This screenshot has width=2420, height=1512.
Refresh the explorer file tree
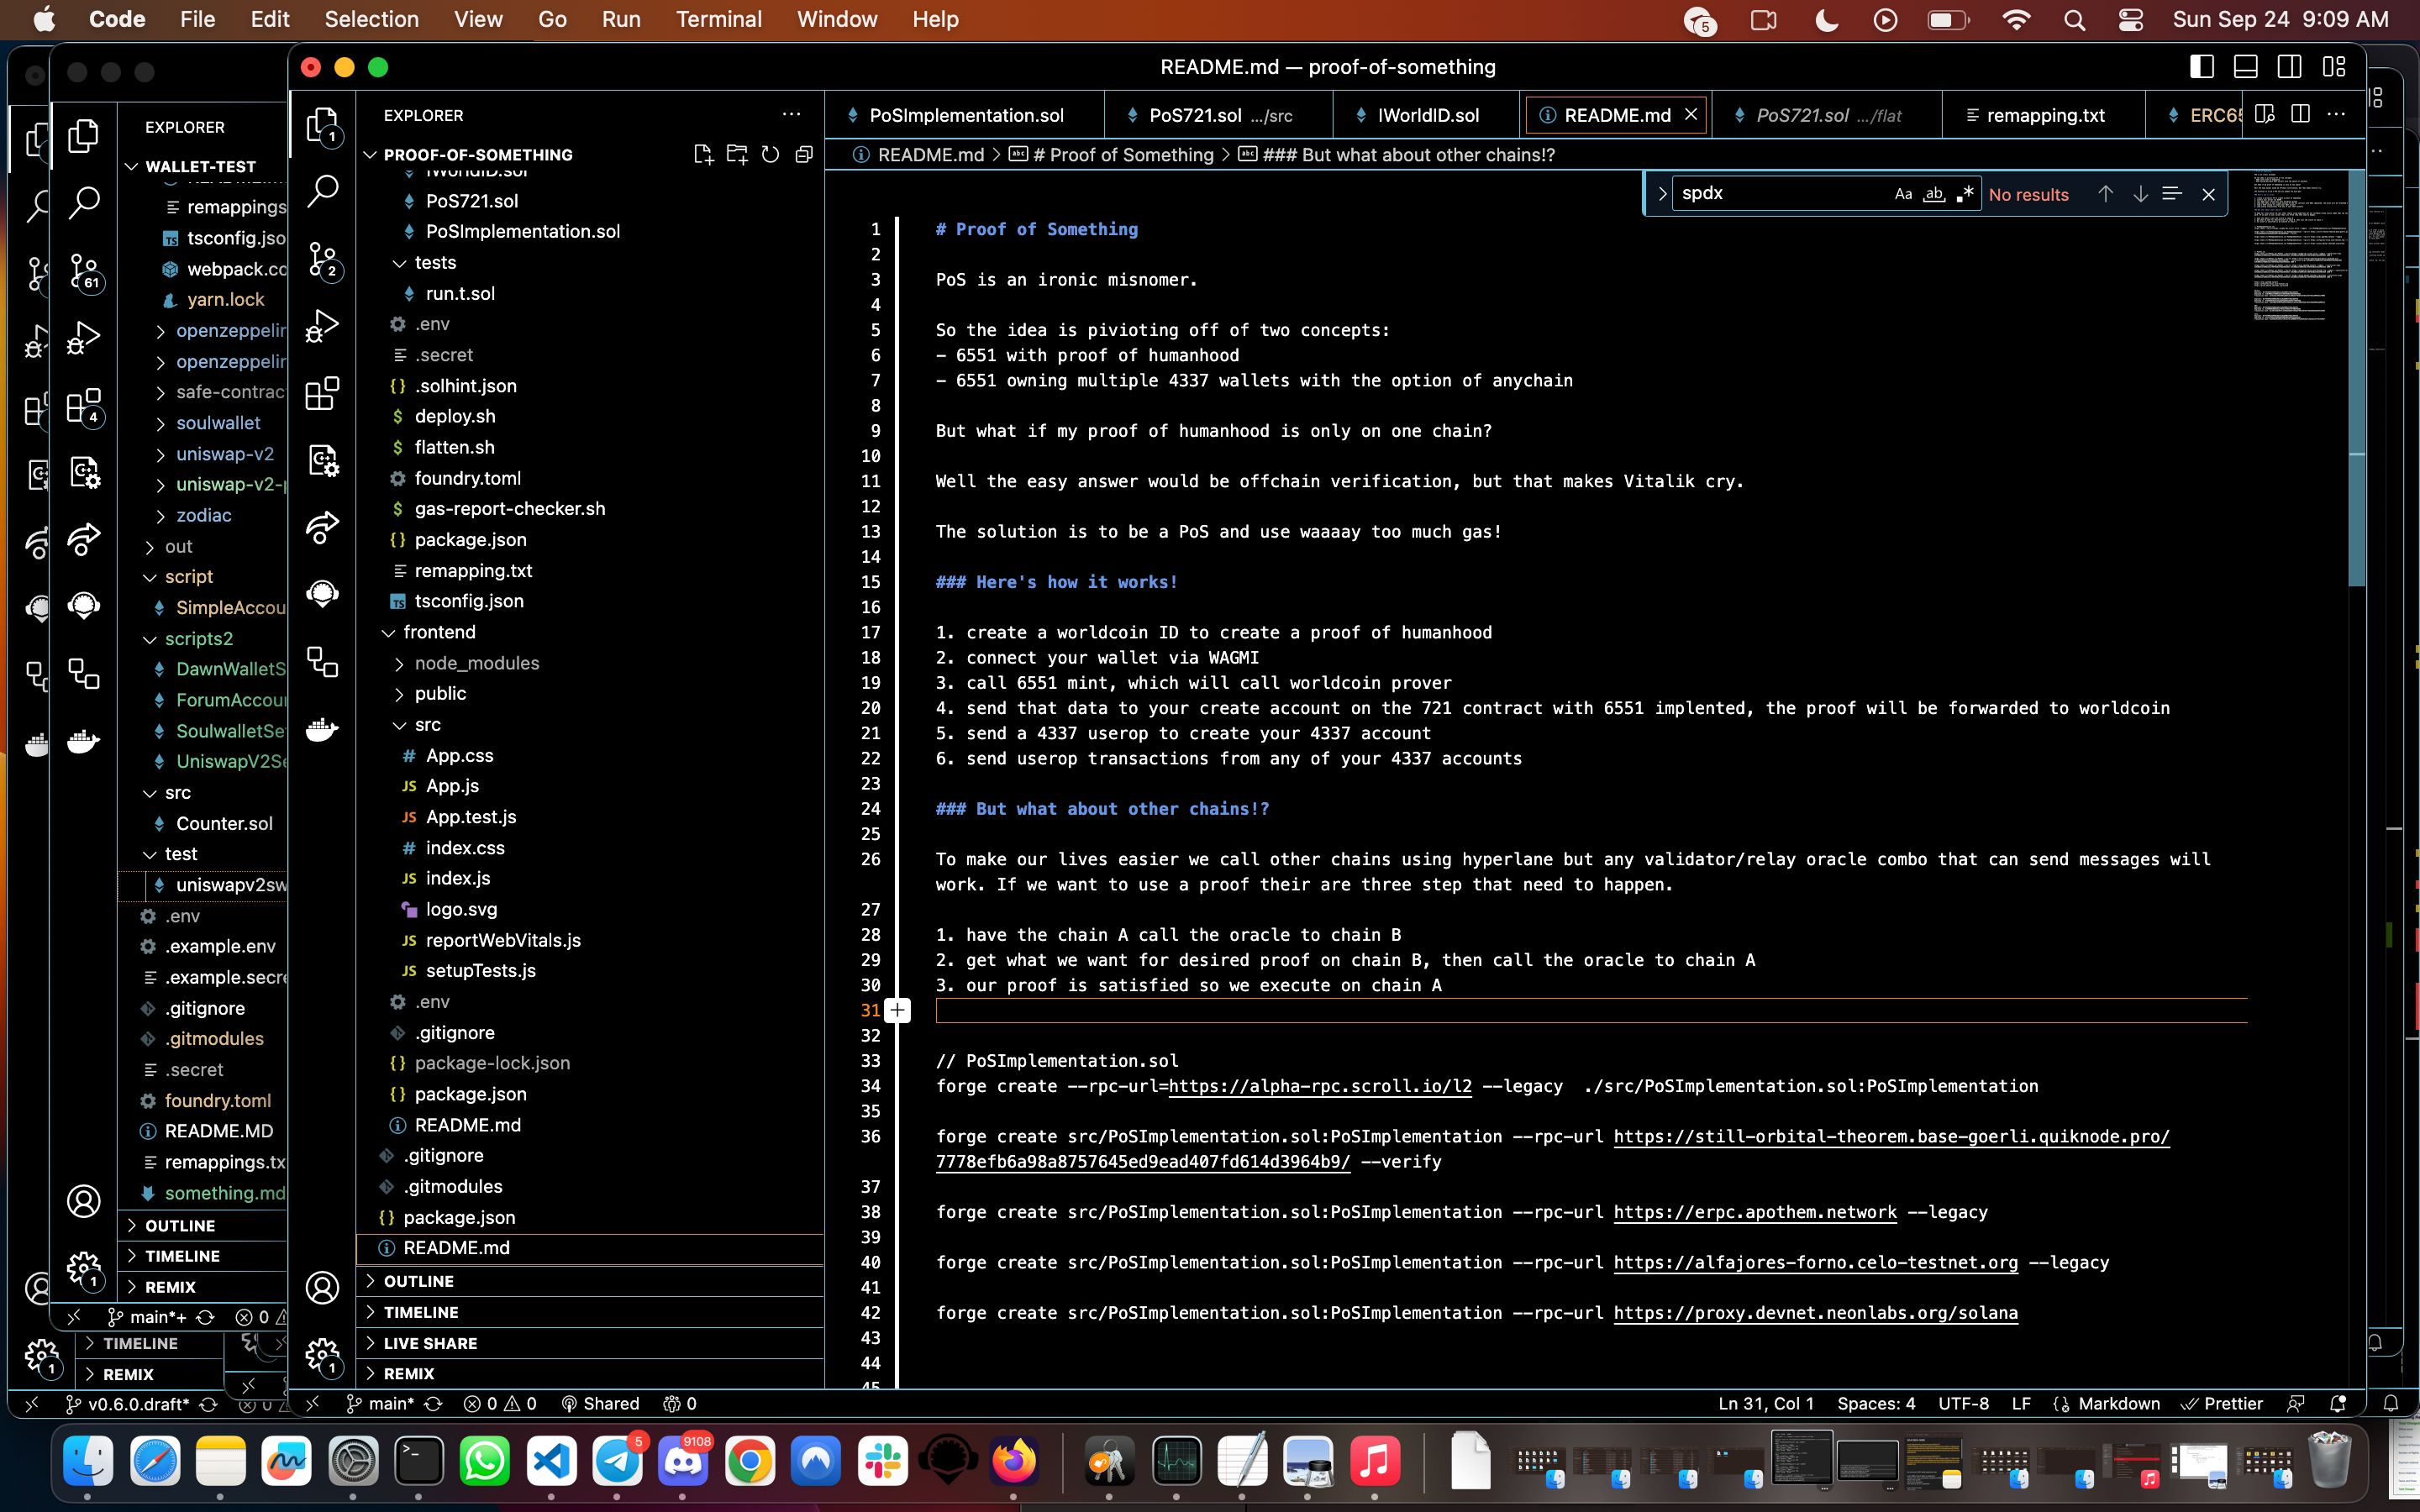770,154
